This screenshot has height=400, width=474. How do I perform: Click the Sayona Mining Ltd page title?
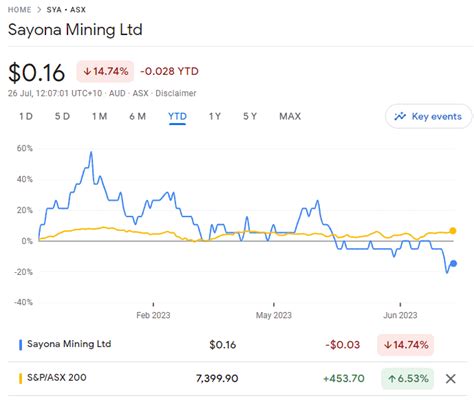coord(75,30)
